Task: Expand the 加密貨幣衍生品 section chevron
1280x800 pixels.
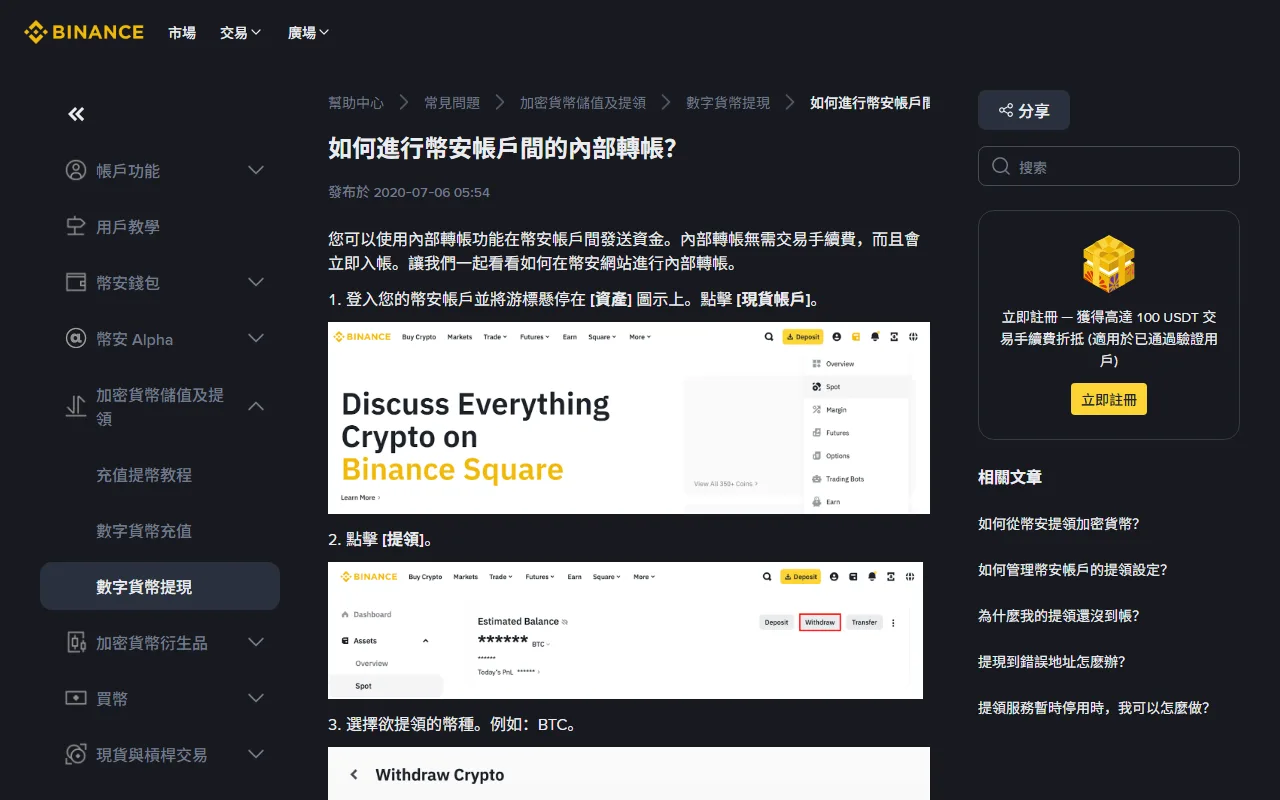Action: [256, 642]
